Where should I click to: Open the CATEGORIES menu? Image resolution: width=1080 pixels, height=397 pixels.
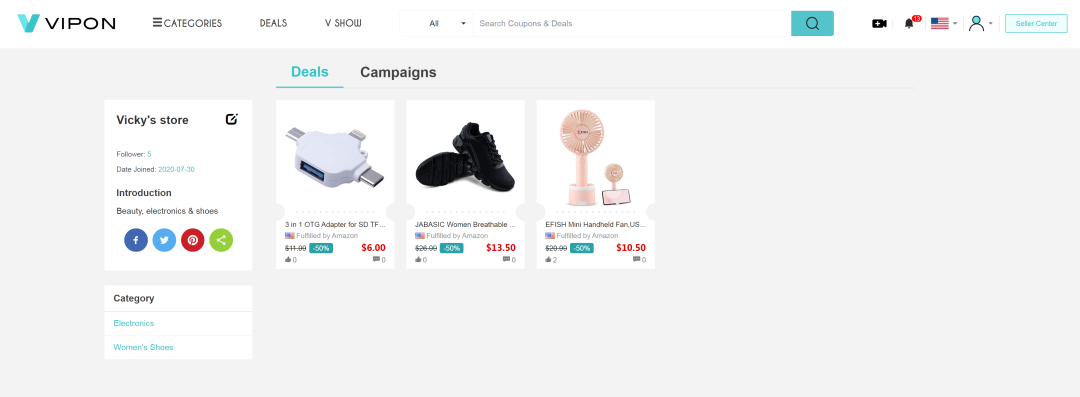[187, 23]
